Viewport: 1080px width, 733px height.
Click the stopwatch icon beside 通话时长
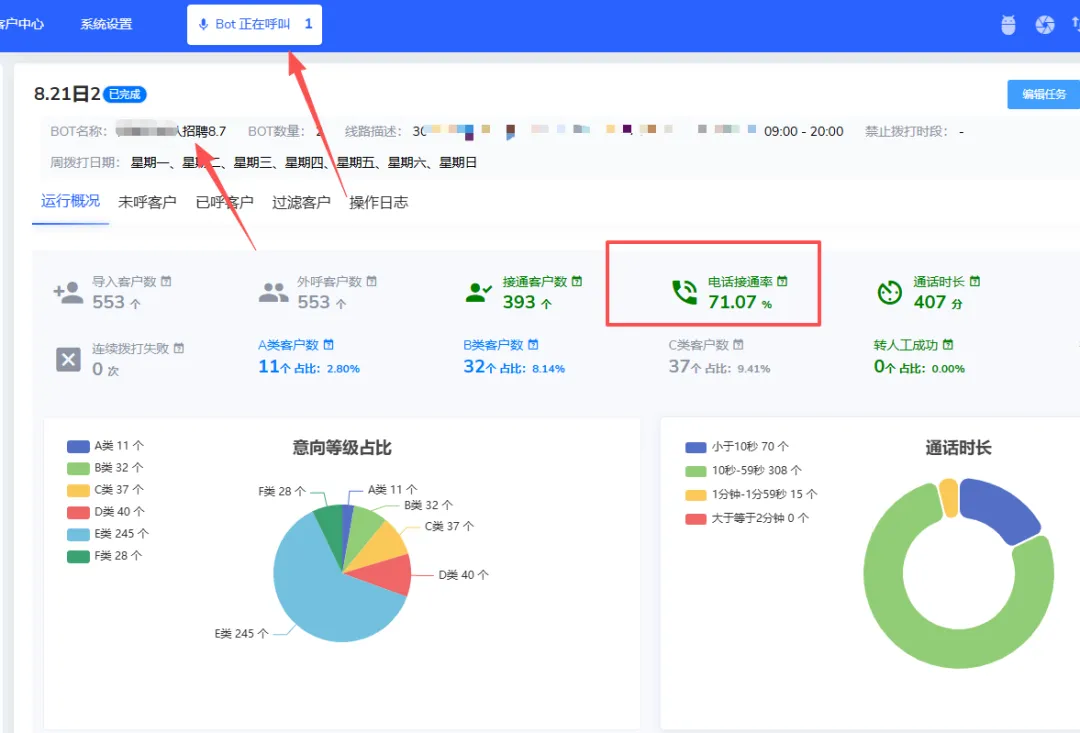[889, 290]
